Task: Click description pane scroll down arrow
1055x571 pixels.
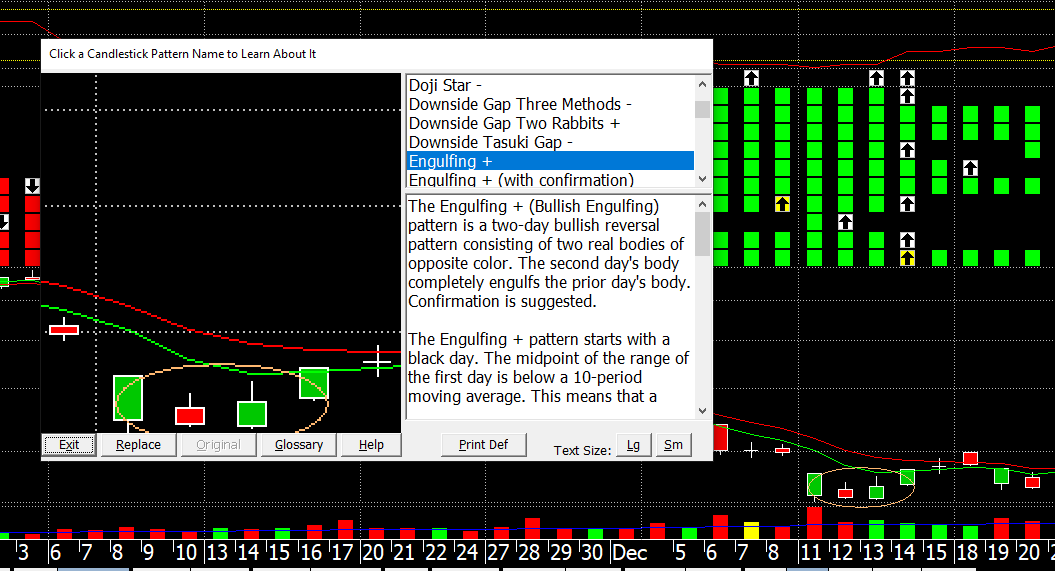Action: click(x=702, y=410)
